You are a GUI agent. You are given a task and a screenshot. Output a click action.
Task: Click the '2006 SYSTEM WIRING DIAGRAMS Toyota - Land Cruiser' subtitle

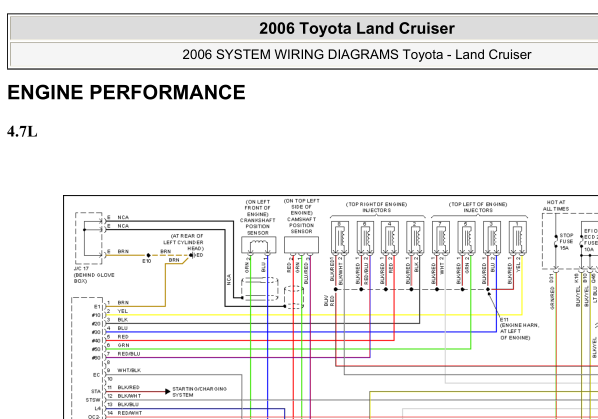(x=357, y=55)
